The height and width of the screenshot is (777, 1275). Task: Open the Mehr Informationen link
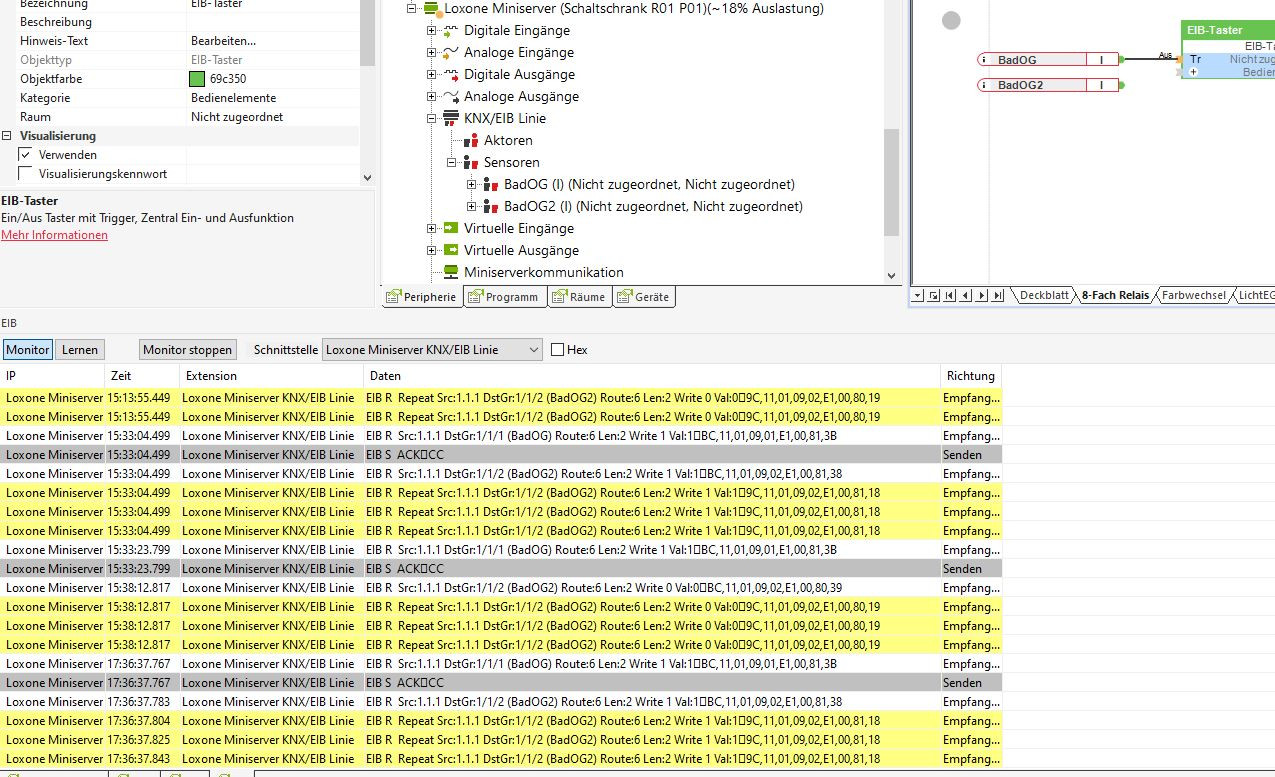(x=54, y=235)
